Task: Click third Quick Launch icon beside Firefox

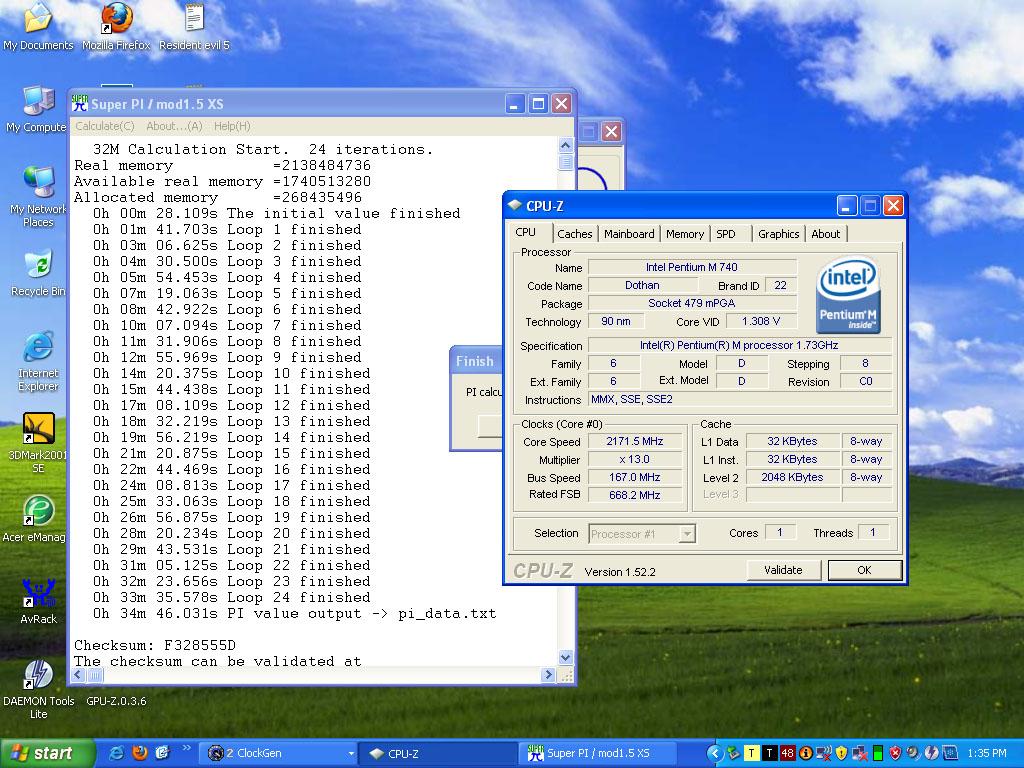Action: (x=163, y=753)
